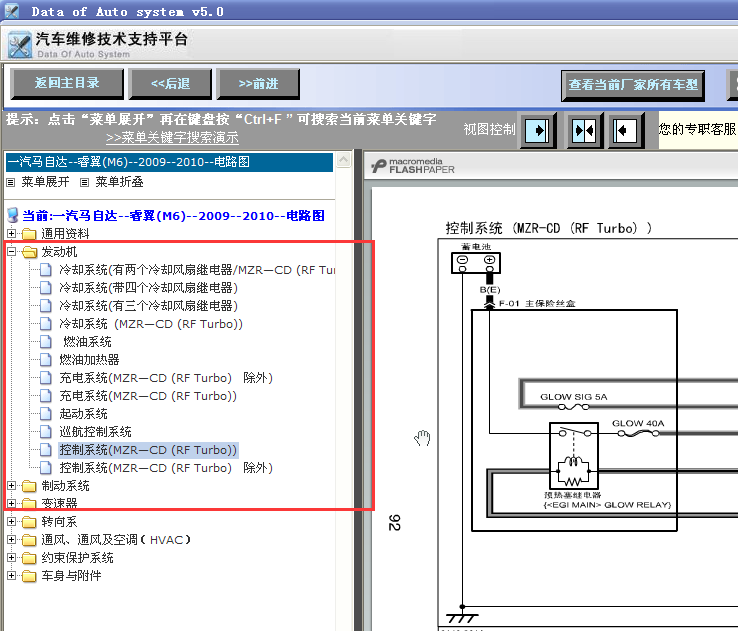Click 查看当前厂家所有车型 button

tap(633, 85)
